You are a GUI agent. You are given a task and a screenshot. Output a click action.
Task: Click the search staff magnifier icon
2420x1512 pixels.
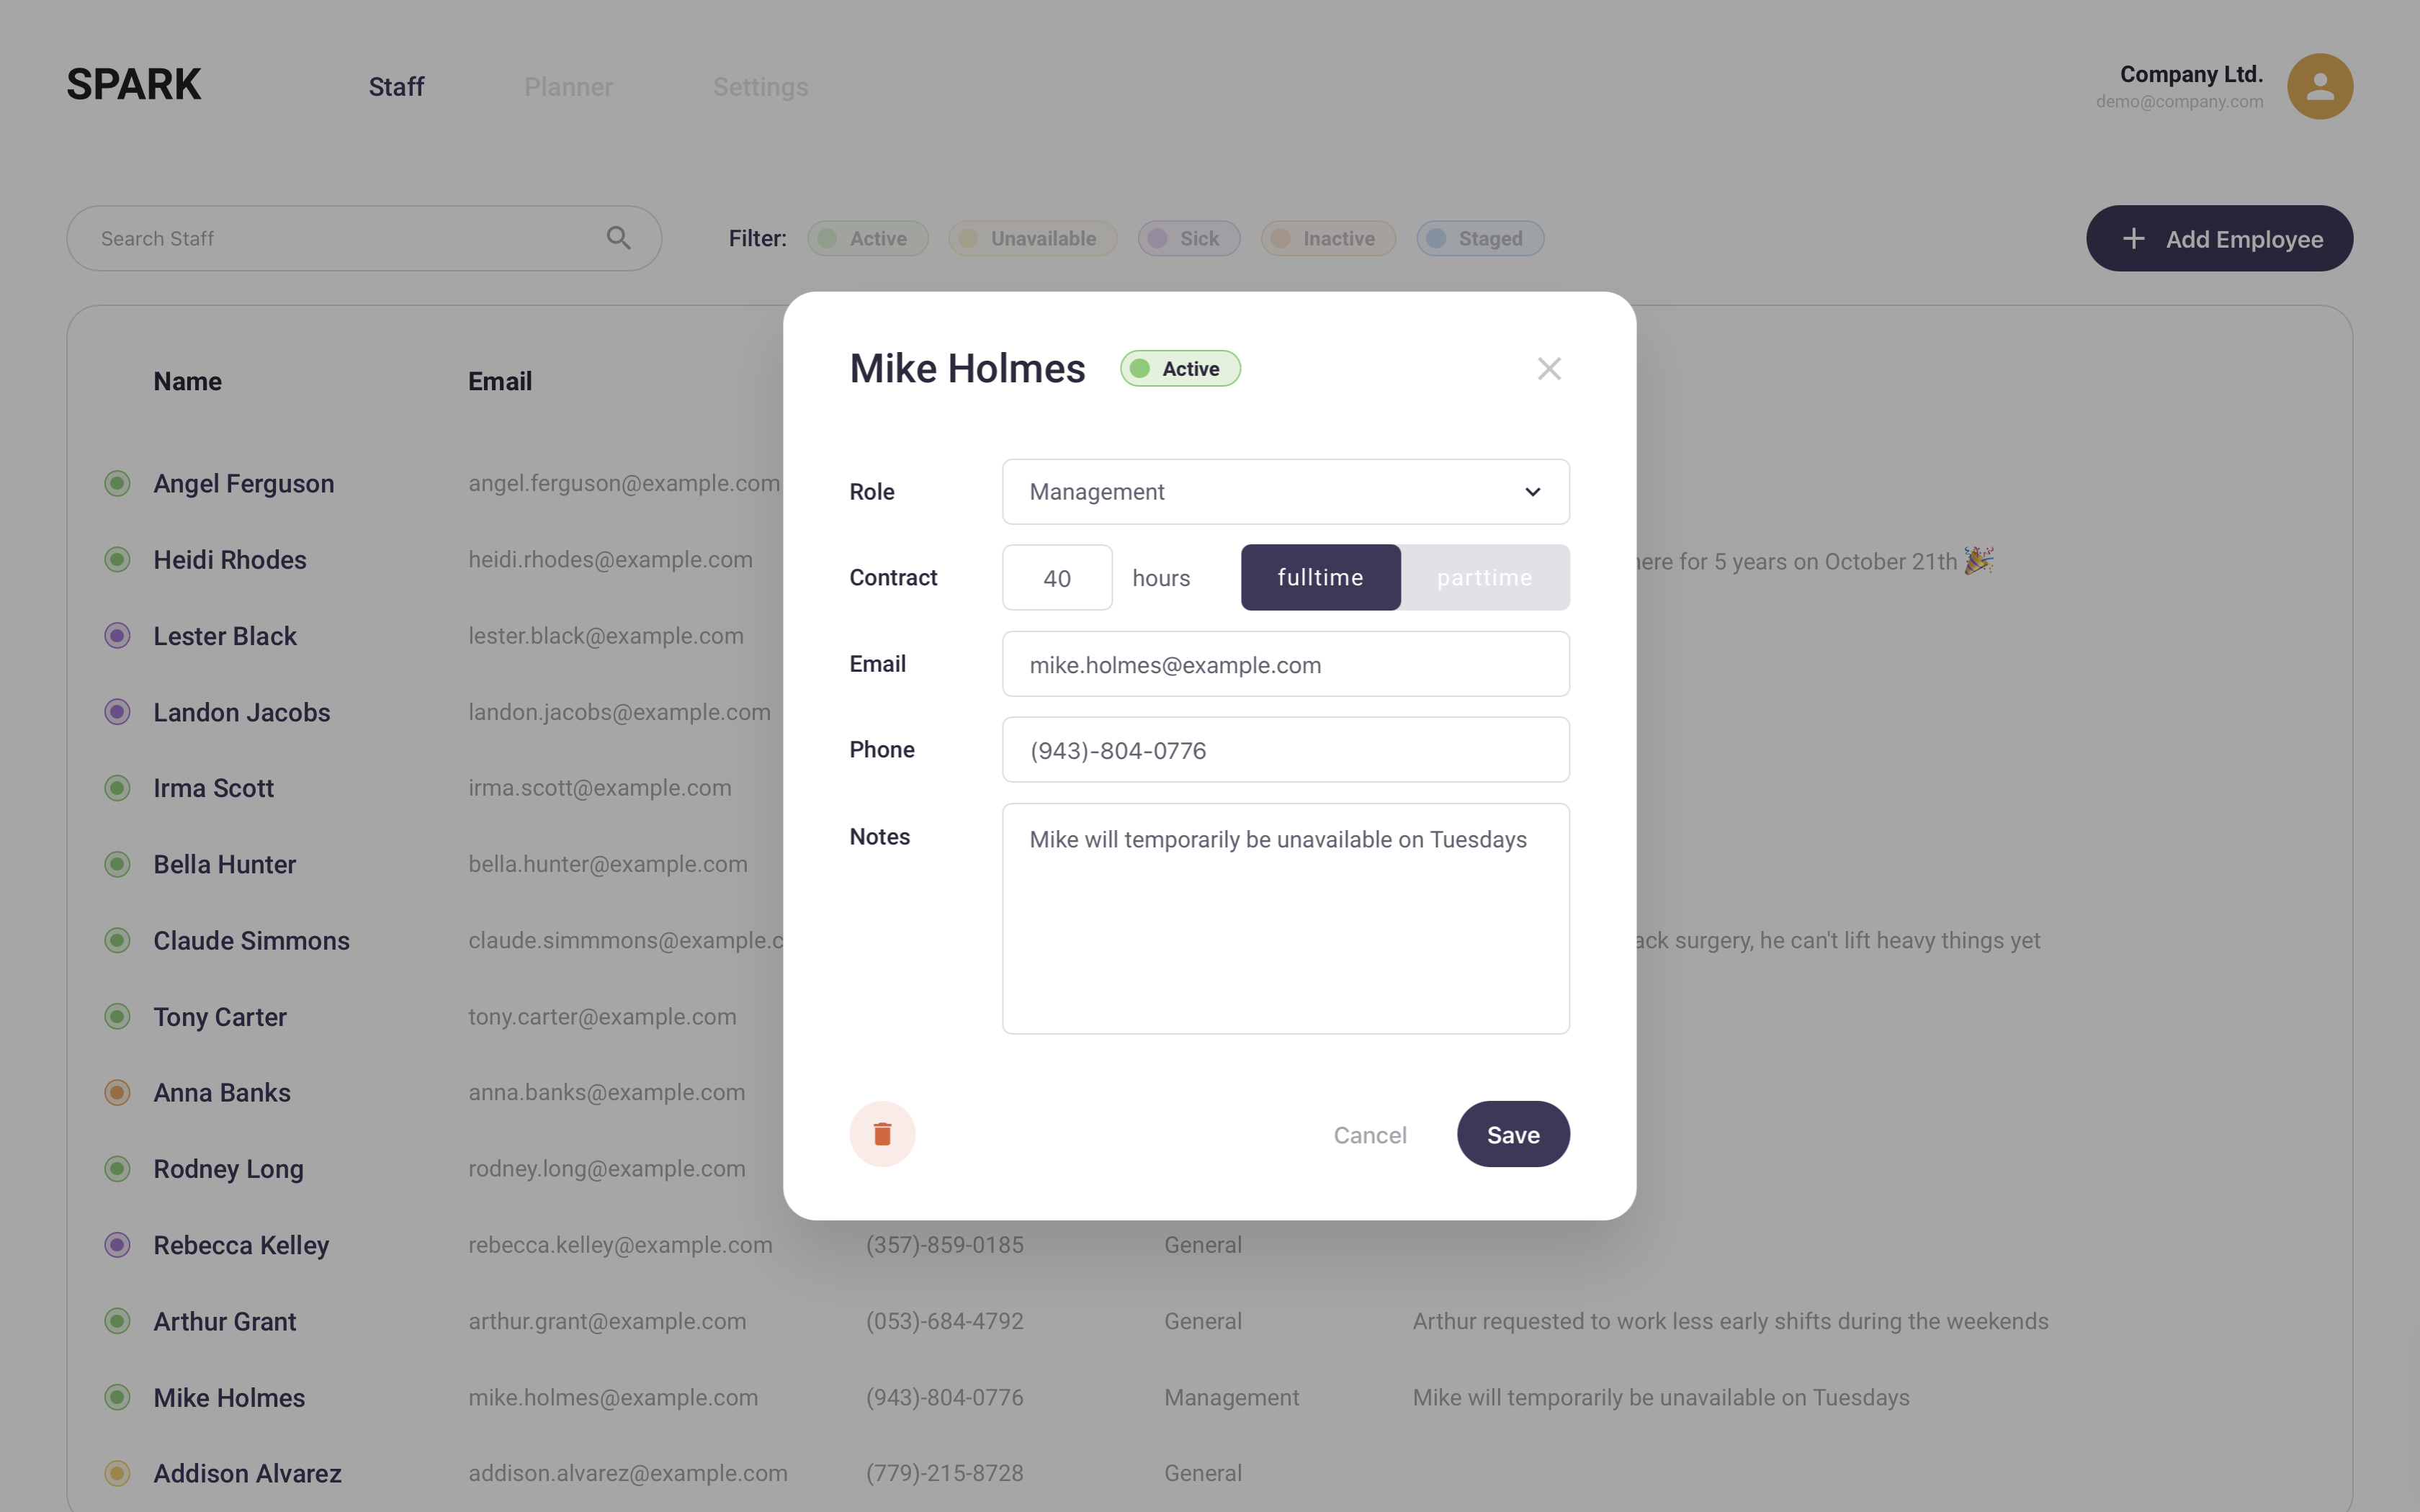pyautogui.click(x=619, y=238)
